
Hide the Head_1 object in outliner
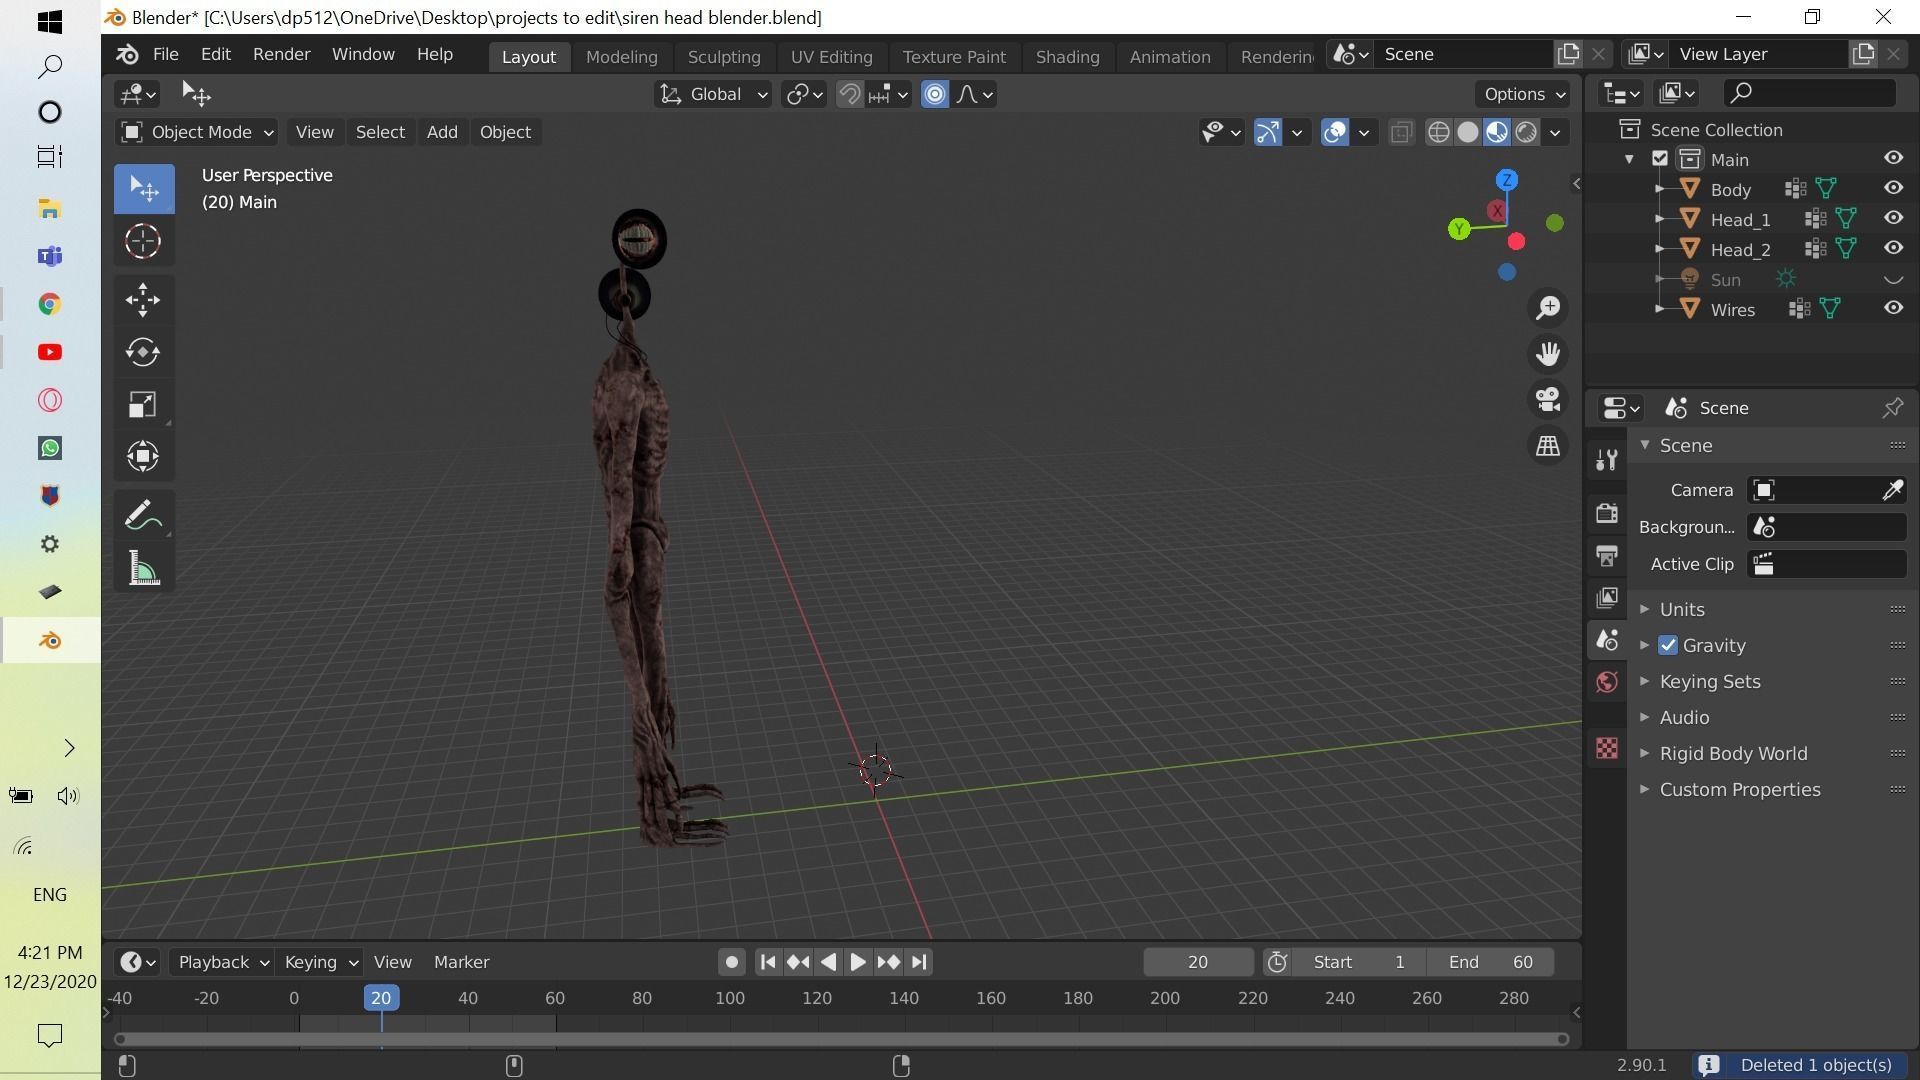(1893, 218)
